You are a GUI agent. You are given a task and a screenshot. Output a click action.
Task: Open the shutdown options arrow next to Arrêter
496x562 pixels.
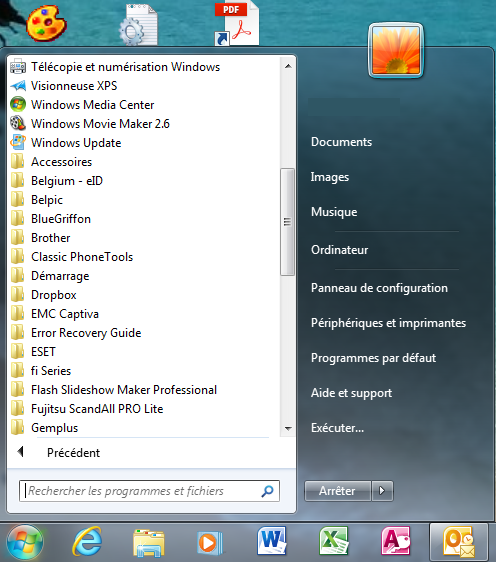click(x=382, y=490)
